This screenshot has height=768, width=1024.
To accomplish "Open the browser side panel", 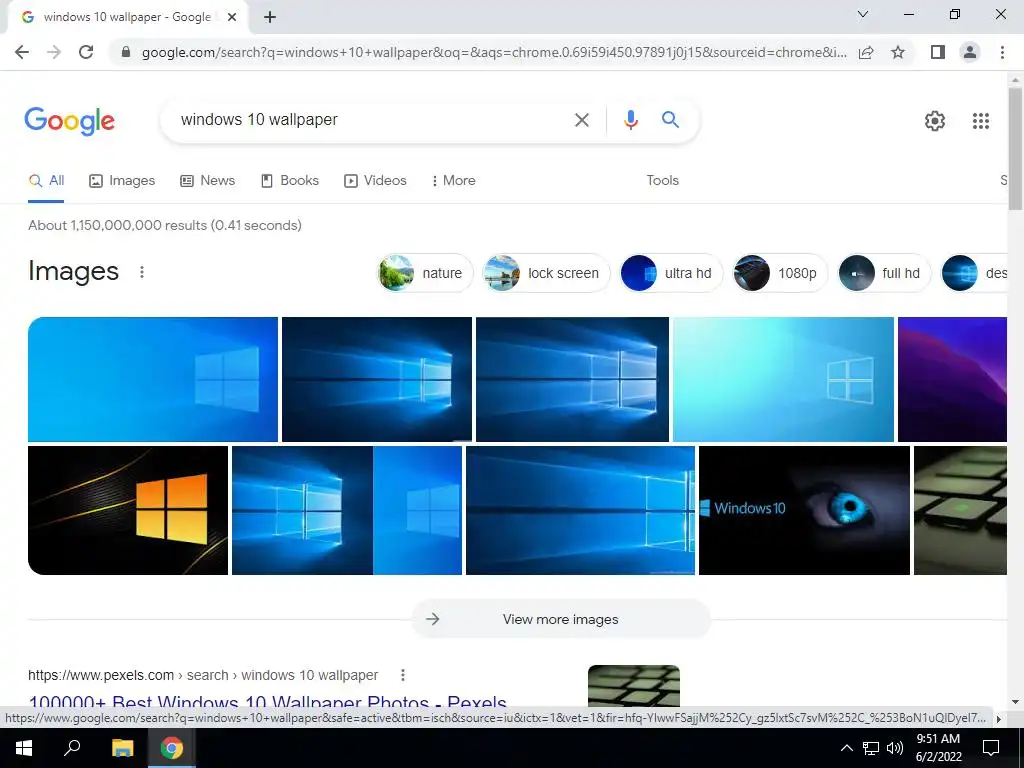I will [938, 52].
